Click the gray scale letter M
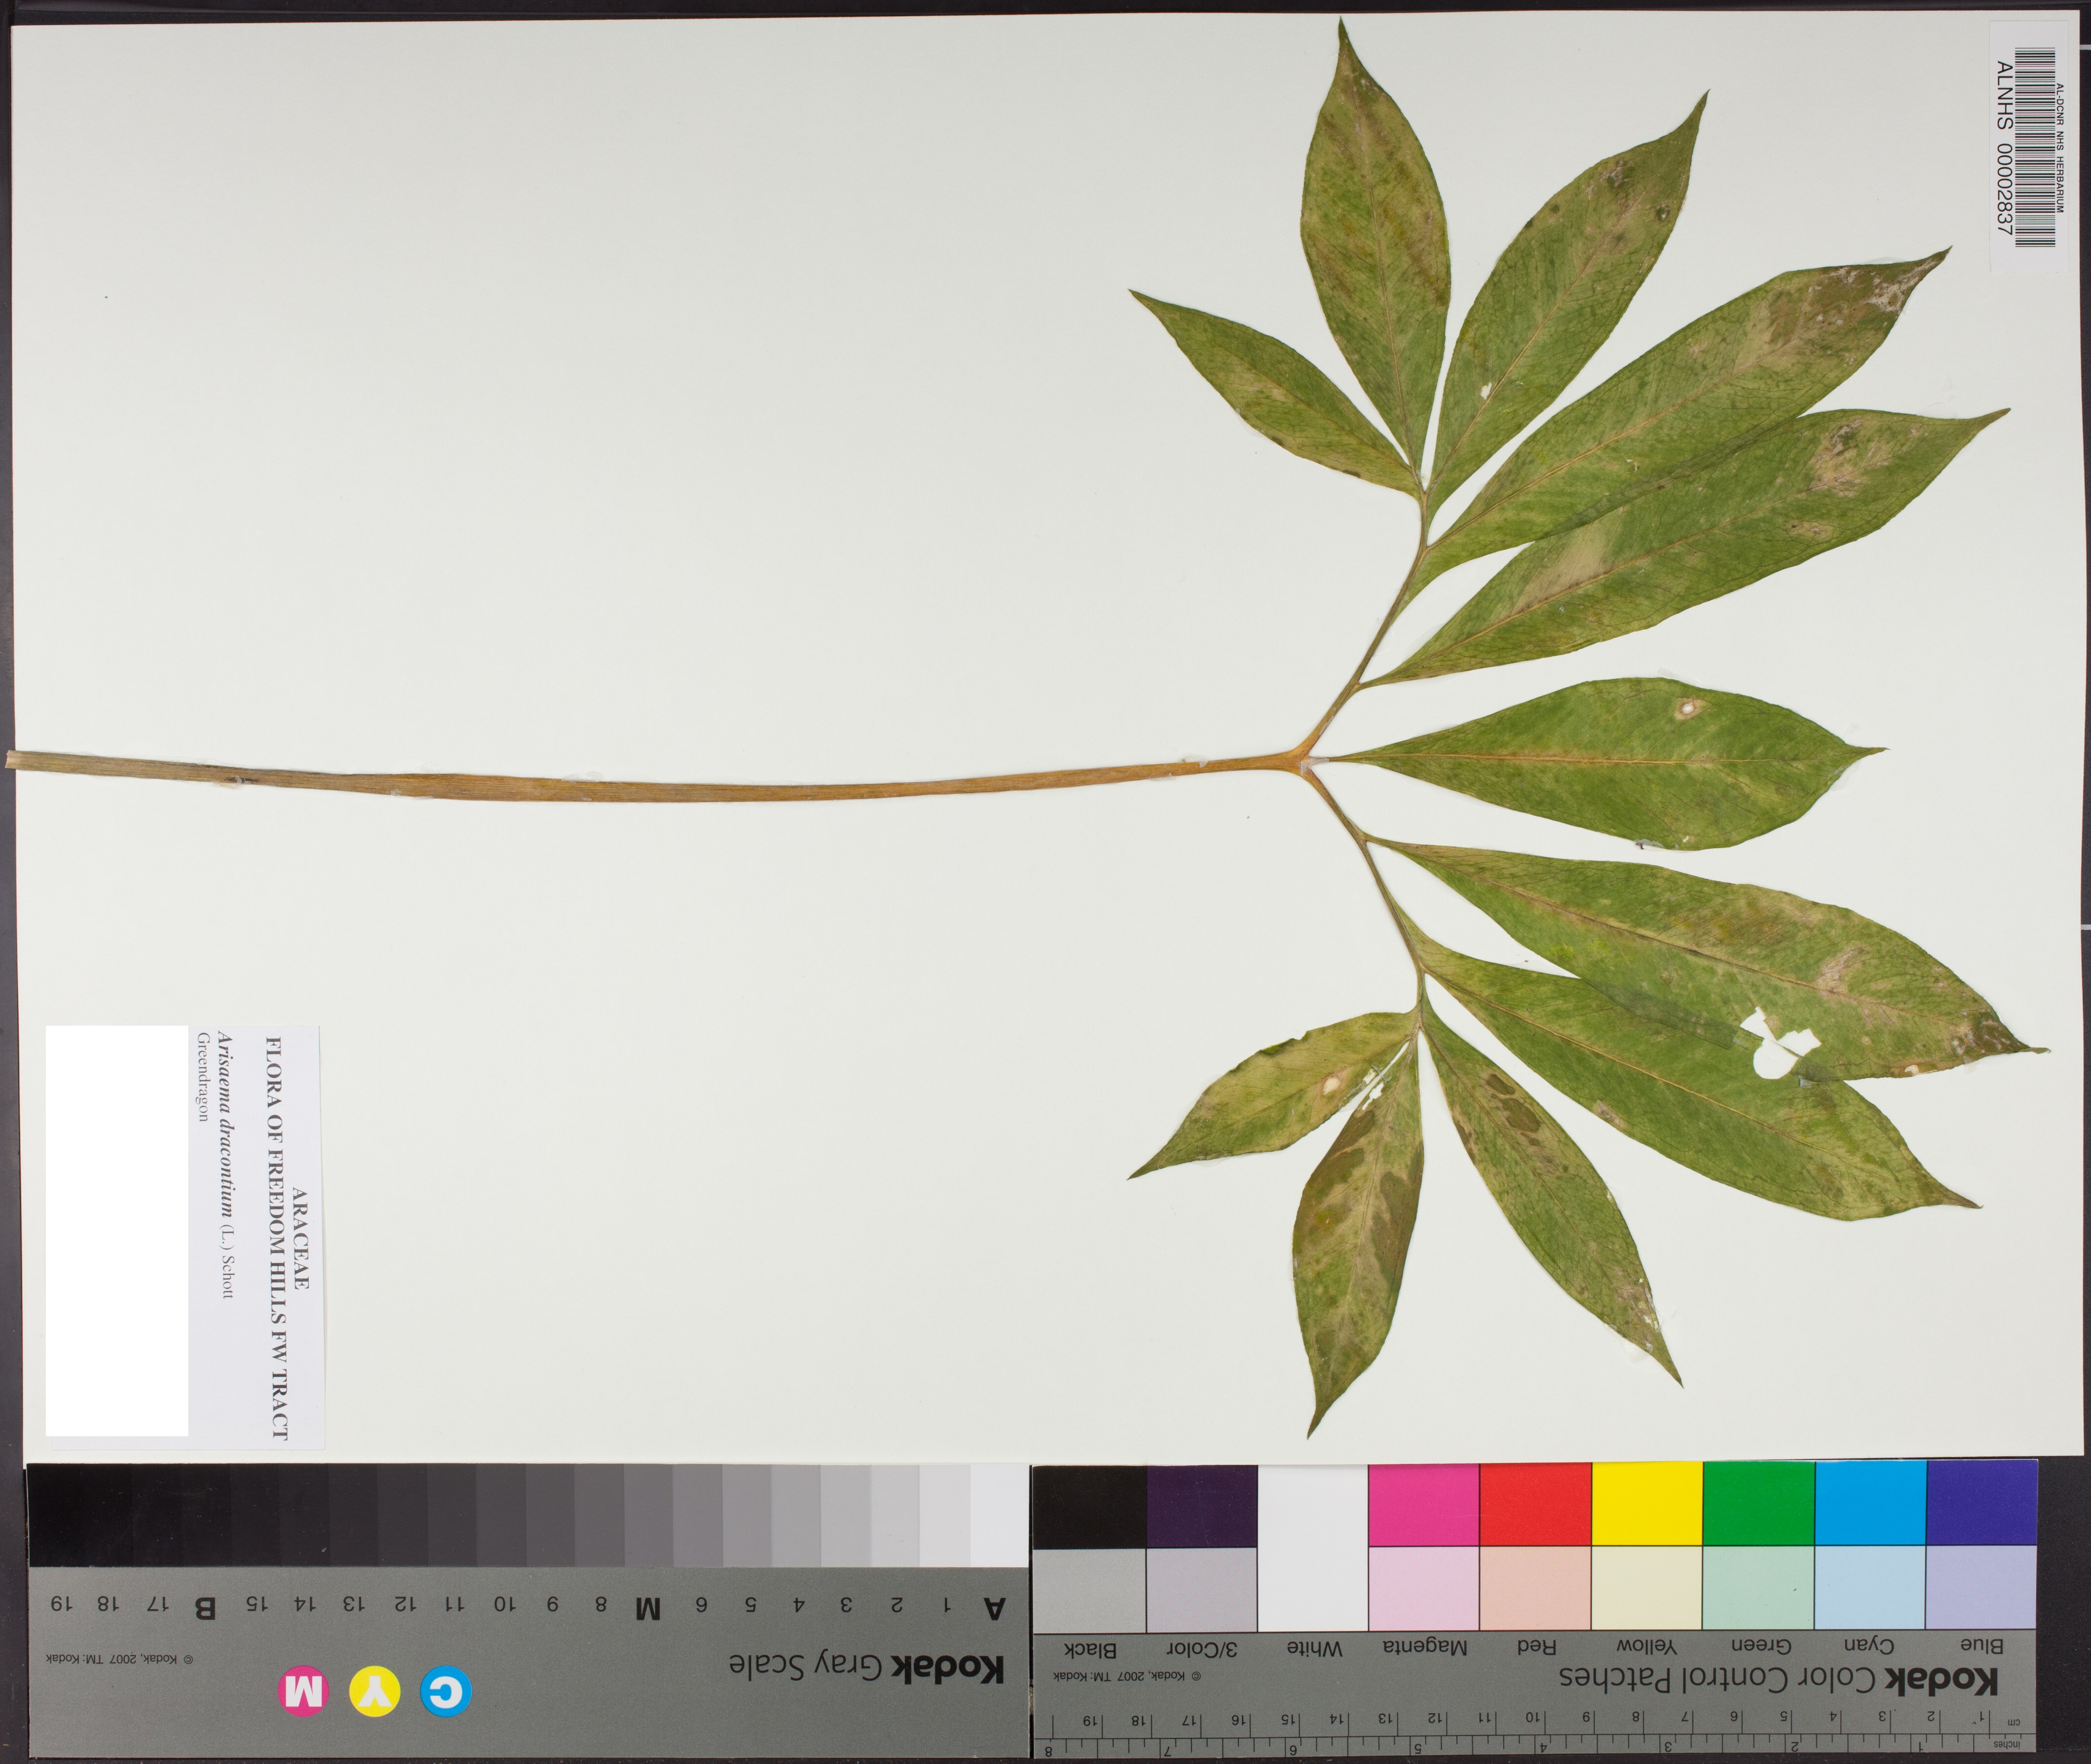 click(x=648, y=1609)
